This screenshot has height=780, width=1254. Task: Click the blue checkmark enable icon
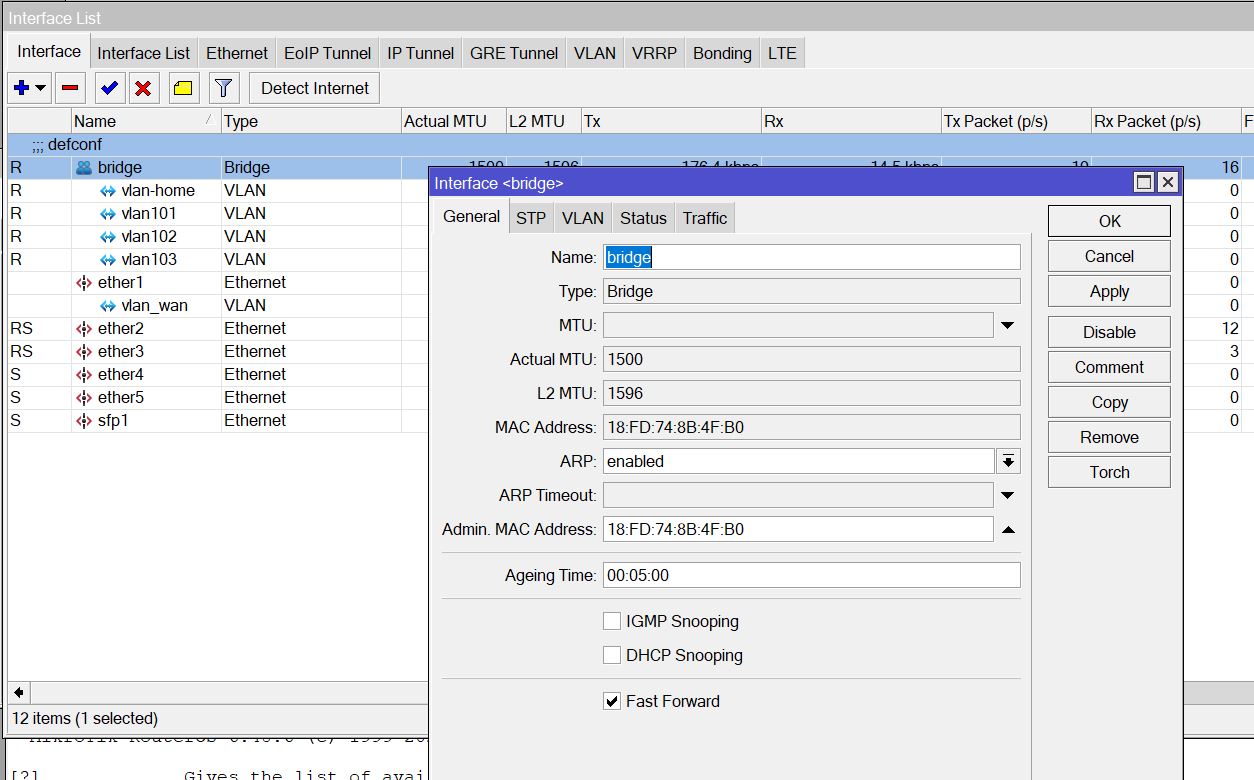110,88
